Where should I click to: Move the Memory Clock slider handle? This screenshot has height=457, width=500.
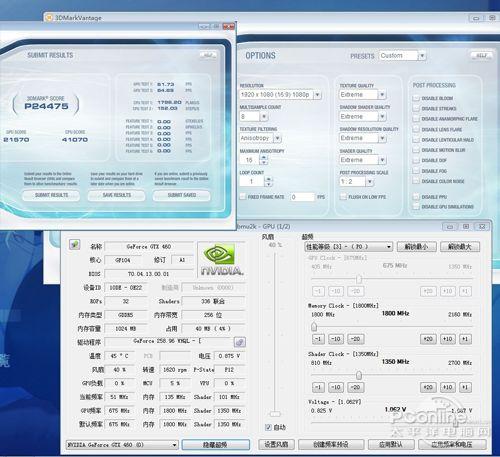point(314,327)
